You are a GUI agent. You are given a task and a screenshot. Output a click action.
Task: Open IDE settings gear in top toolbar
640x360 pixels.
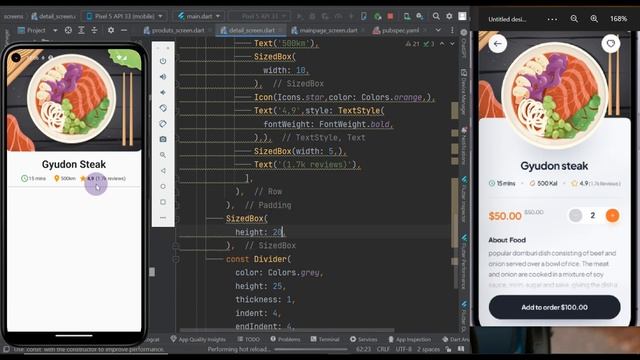coord(449,16)
